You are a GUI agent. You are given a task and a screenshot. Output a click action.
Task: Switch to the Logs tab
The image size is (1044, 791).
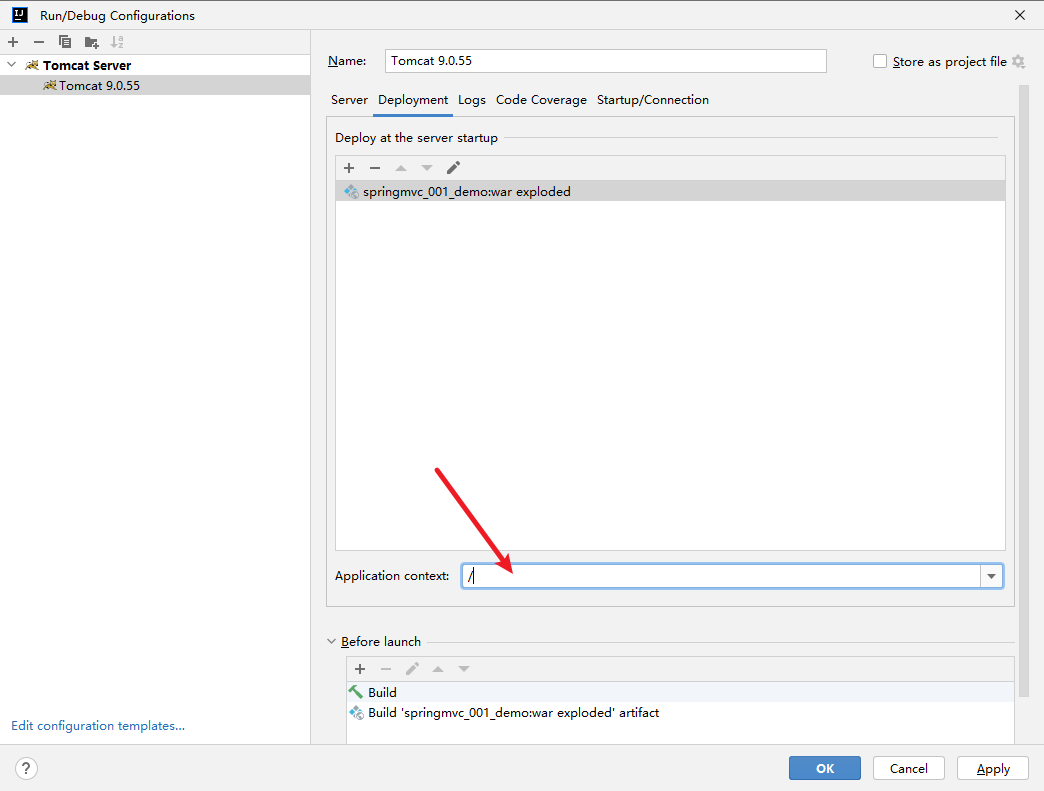(471, 100)
